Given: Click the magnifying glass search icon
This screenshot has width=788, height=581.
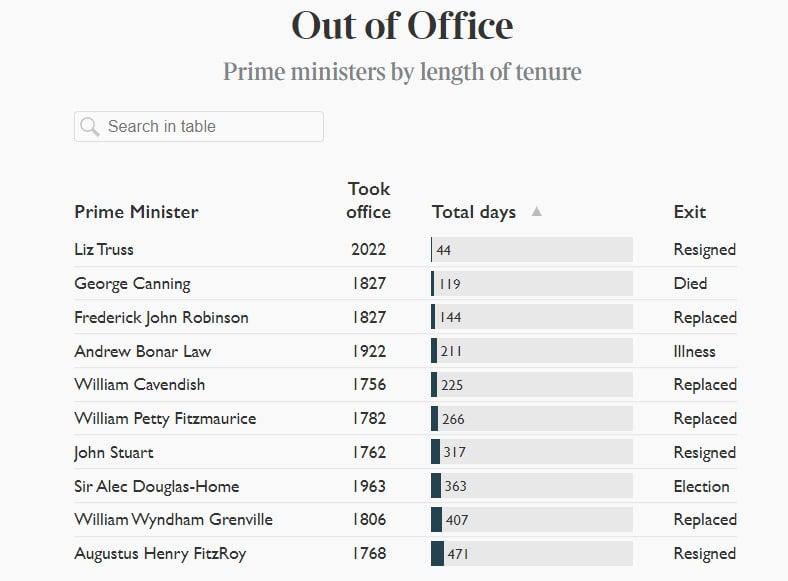Looking at the screenshot, I should tap(89, 126).
